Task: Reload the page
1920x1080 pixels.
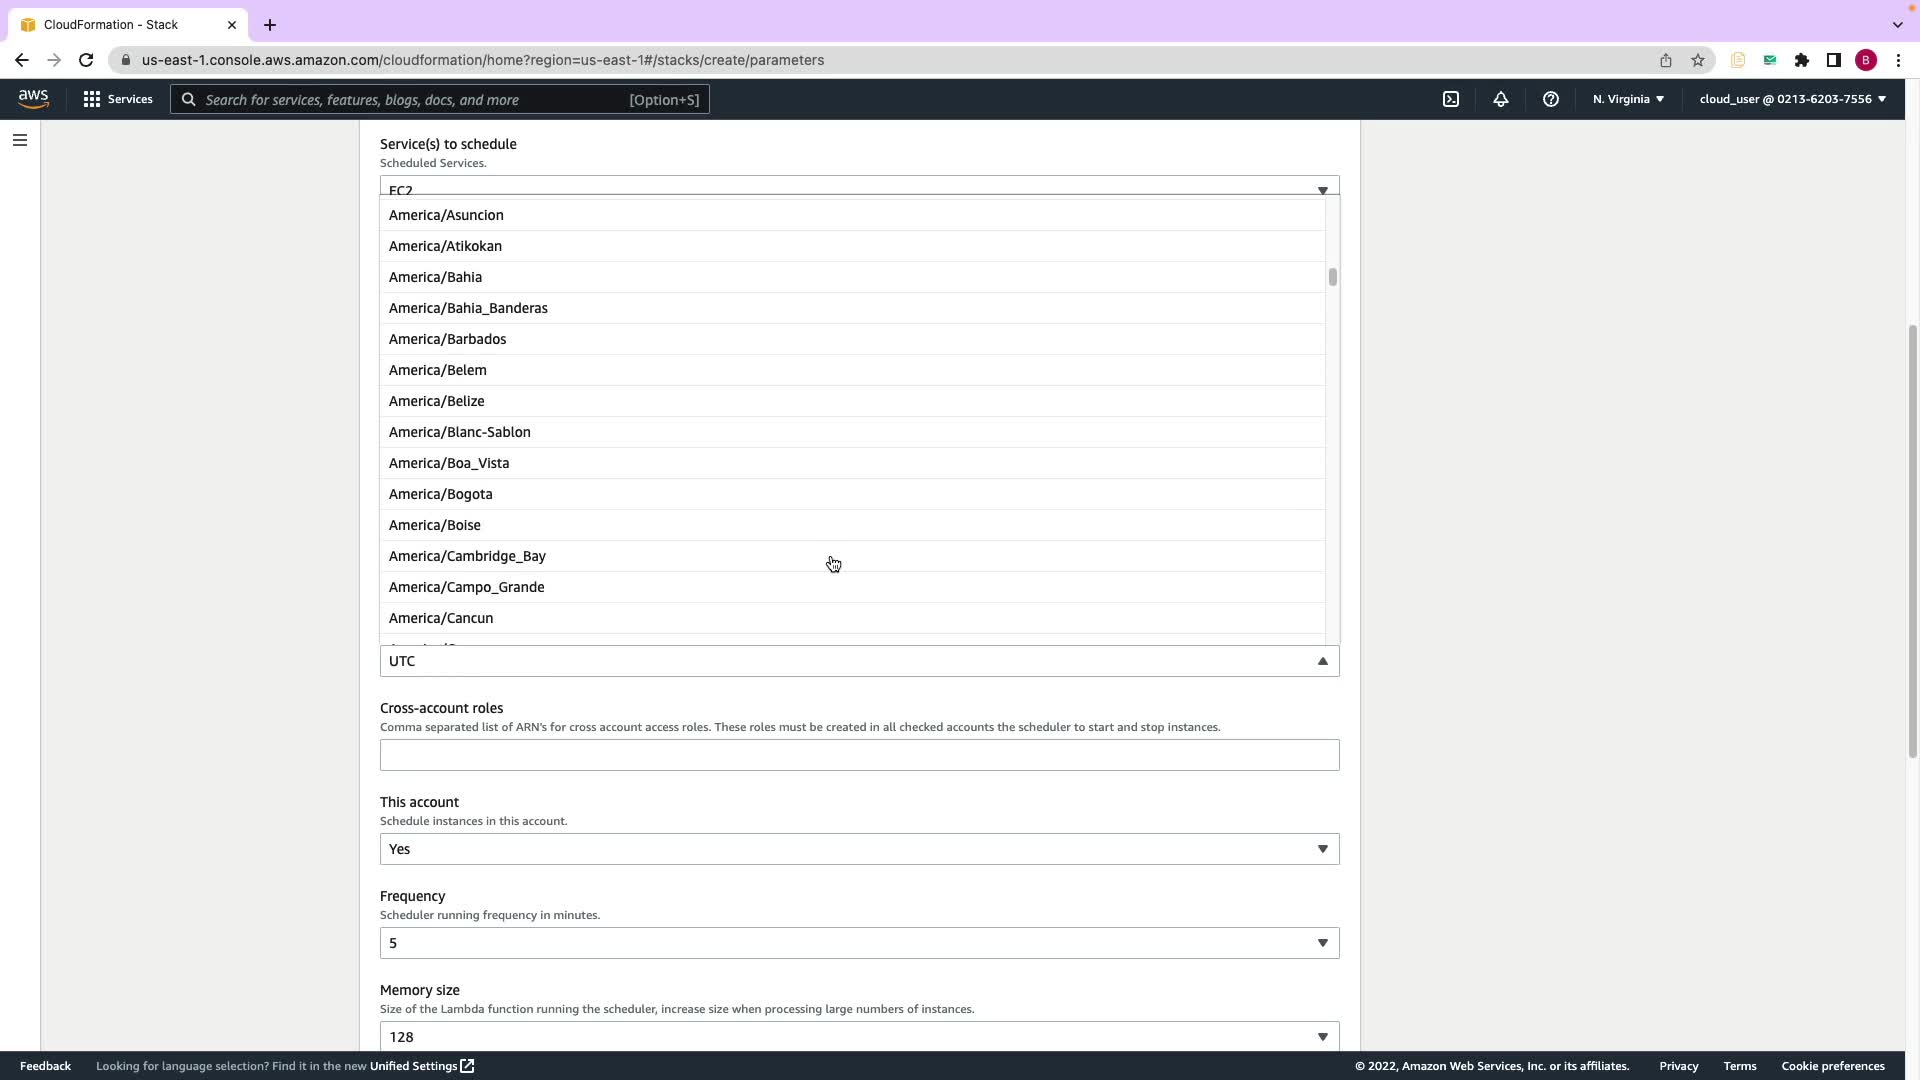Action: [x=86, y=60]
